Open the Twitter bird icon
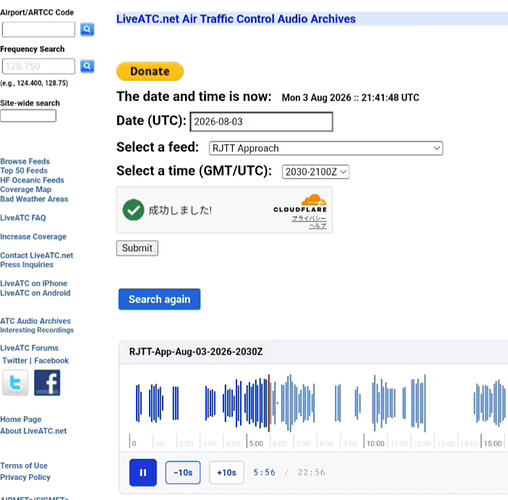The height and width of the screenshot is (500, 508). 15,383
